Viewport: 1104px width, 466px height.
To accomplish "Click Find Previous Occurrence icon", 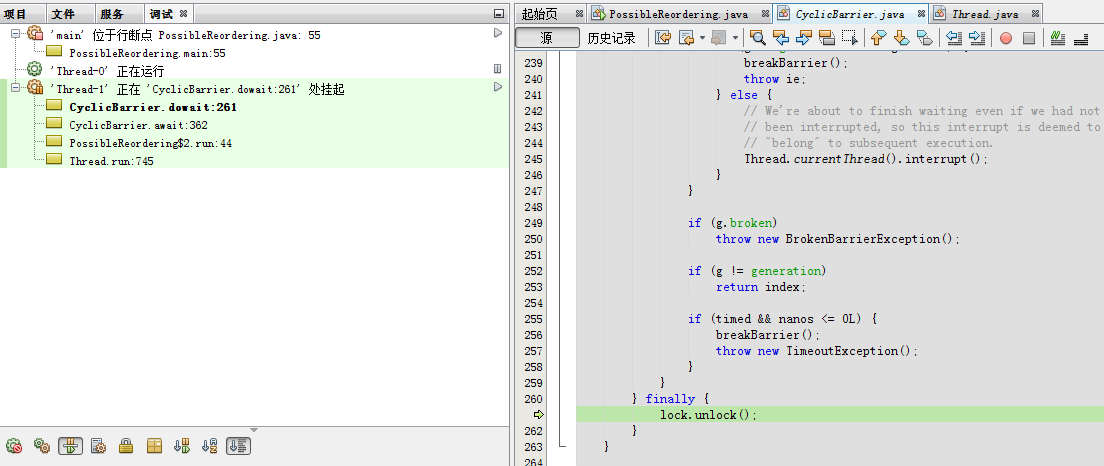I will (781, 38).
